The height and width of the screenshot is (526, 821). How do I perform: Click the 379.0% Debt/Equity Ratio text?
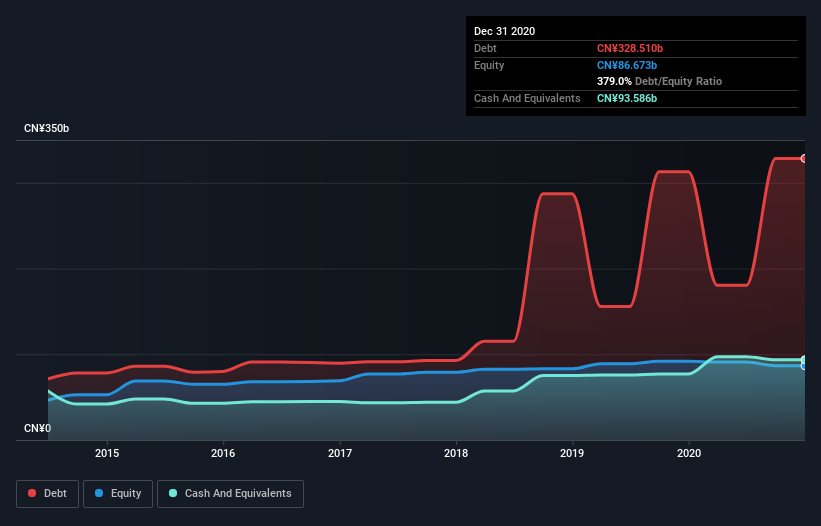[x=659, y=81]
